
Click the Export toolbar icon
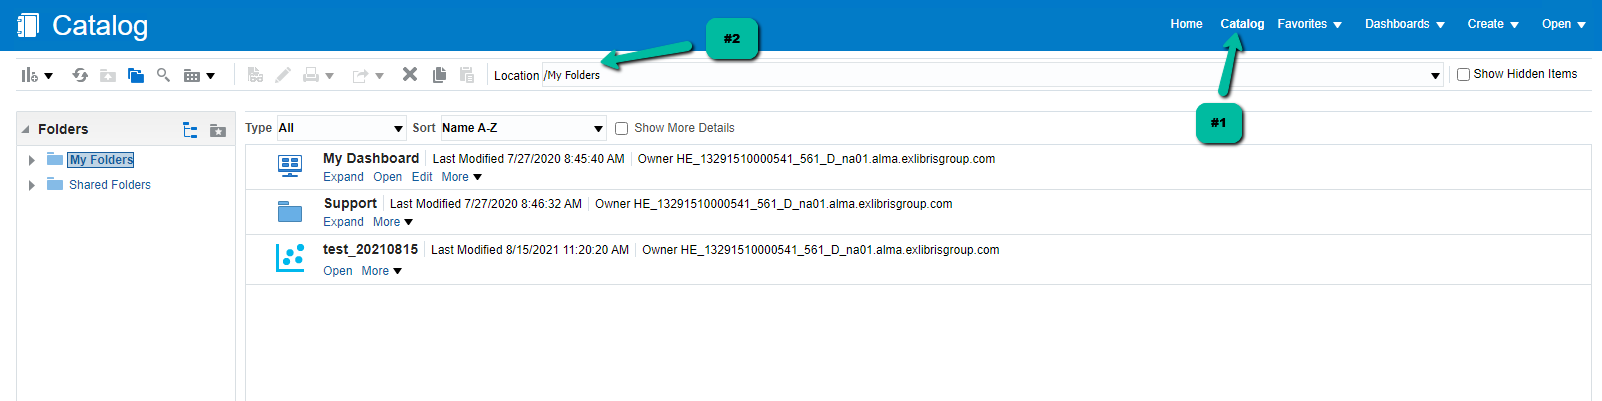point(360,75)
